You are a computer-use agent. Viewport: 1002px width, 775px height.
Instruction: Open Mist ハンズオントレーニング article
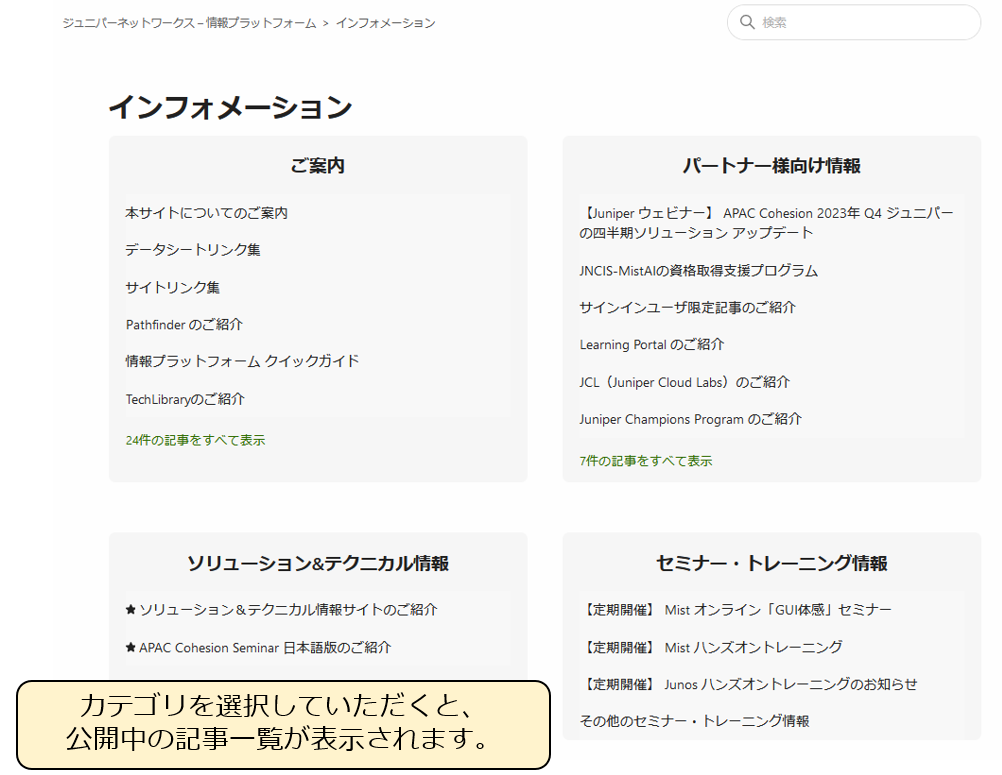[711, 648]
